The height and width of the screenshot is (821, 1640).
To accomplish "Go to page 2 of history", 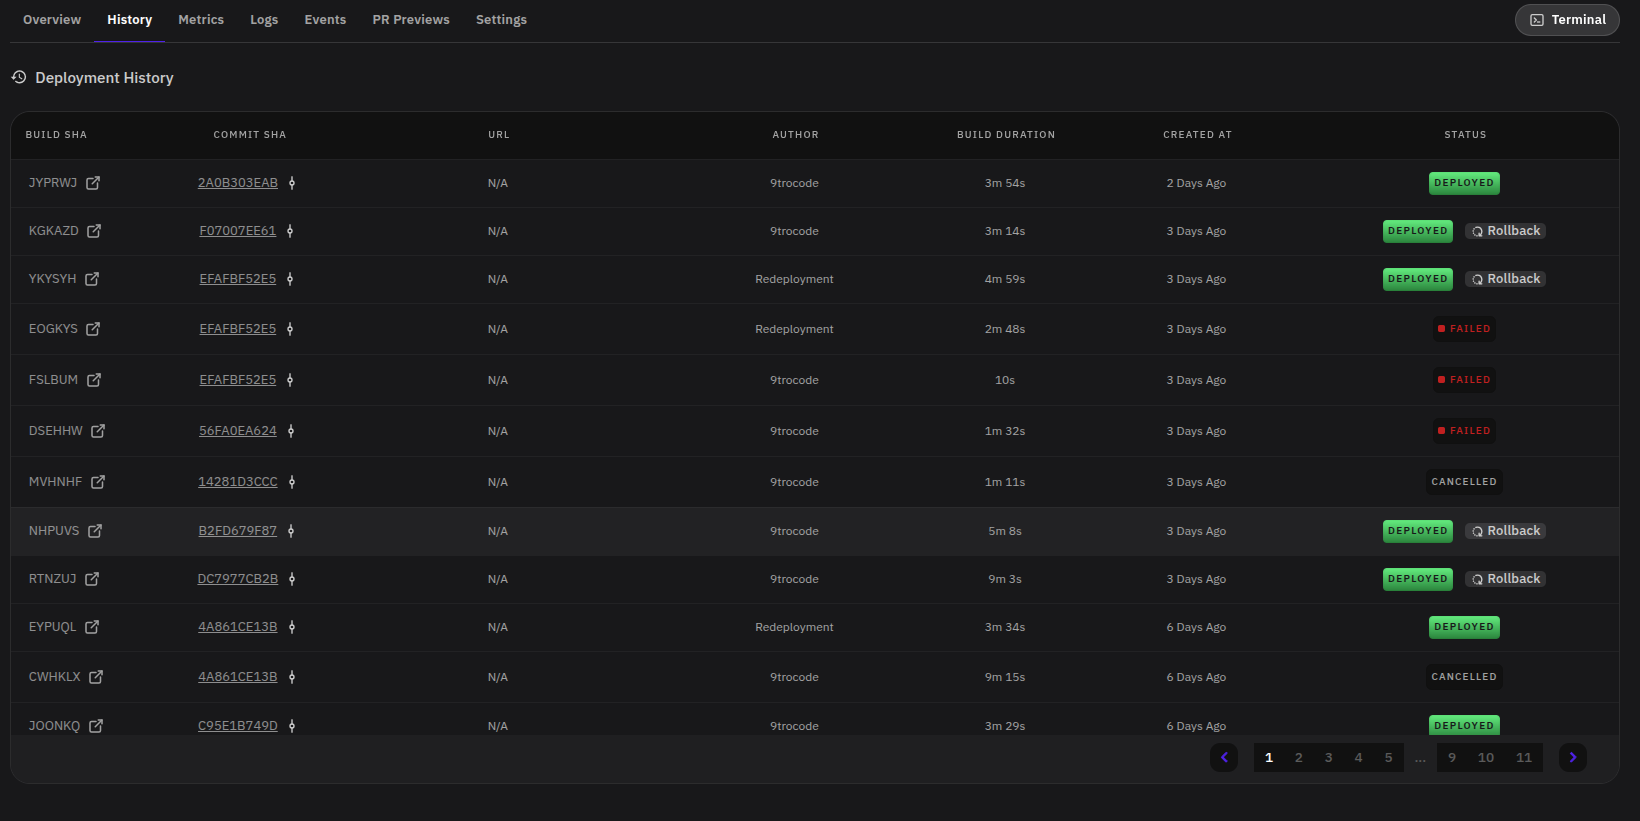I will click(1299, 757).
